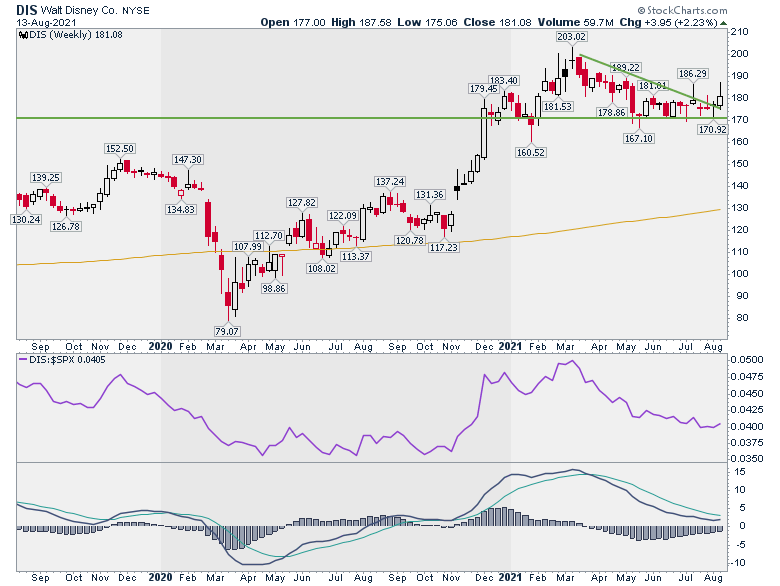Click the DIS (Weekly) 181.08 legend label
The height and width of the screenshot is (586, 780).
[x=75, y=35]
